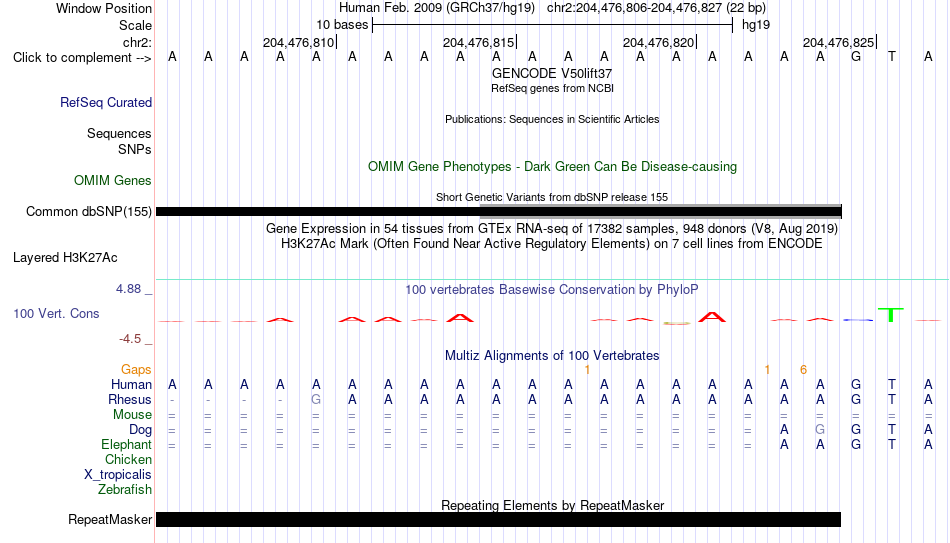Click 'Repeating Elements by RepeatMasker' title
Image resolution: width=950 pixels, height=543 pixels.
click(553, 505)
